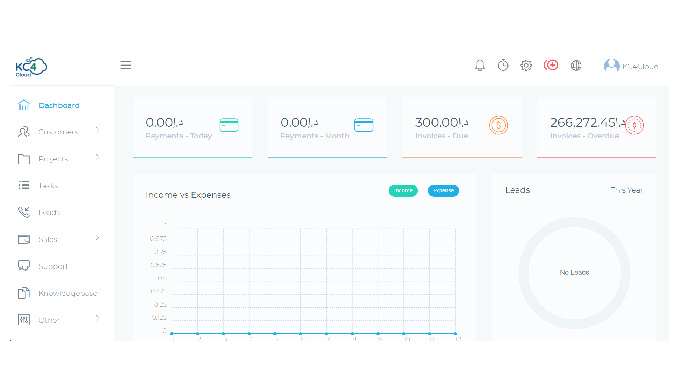Toggle the blue Expense chart legend

[x=443, y=190]
